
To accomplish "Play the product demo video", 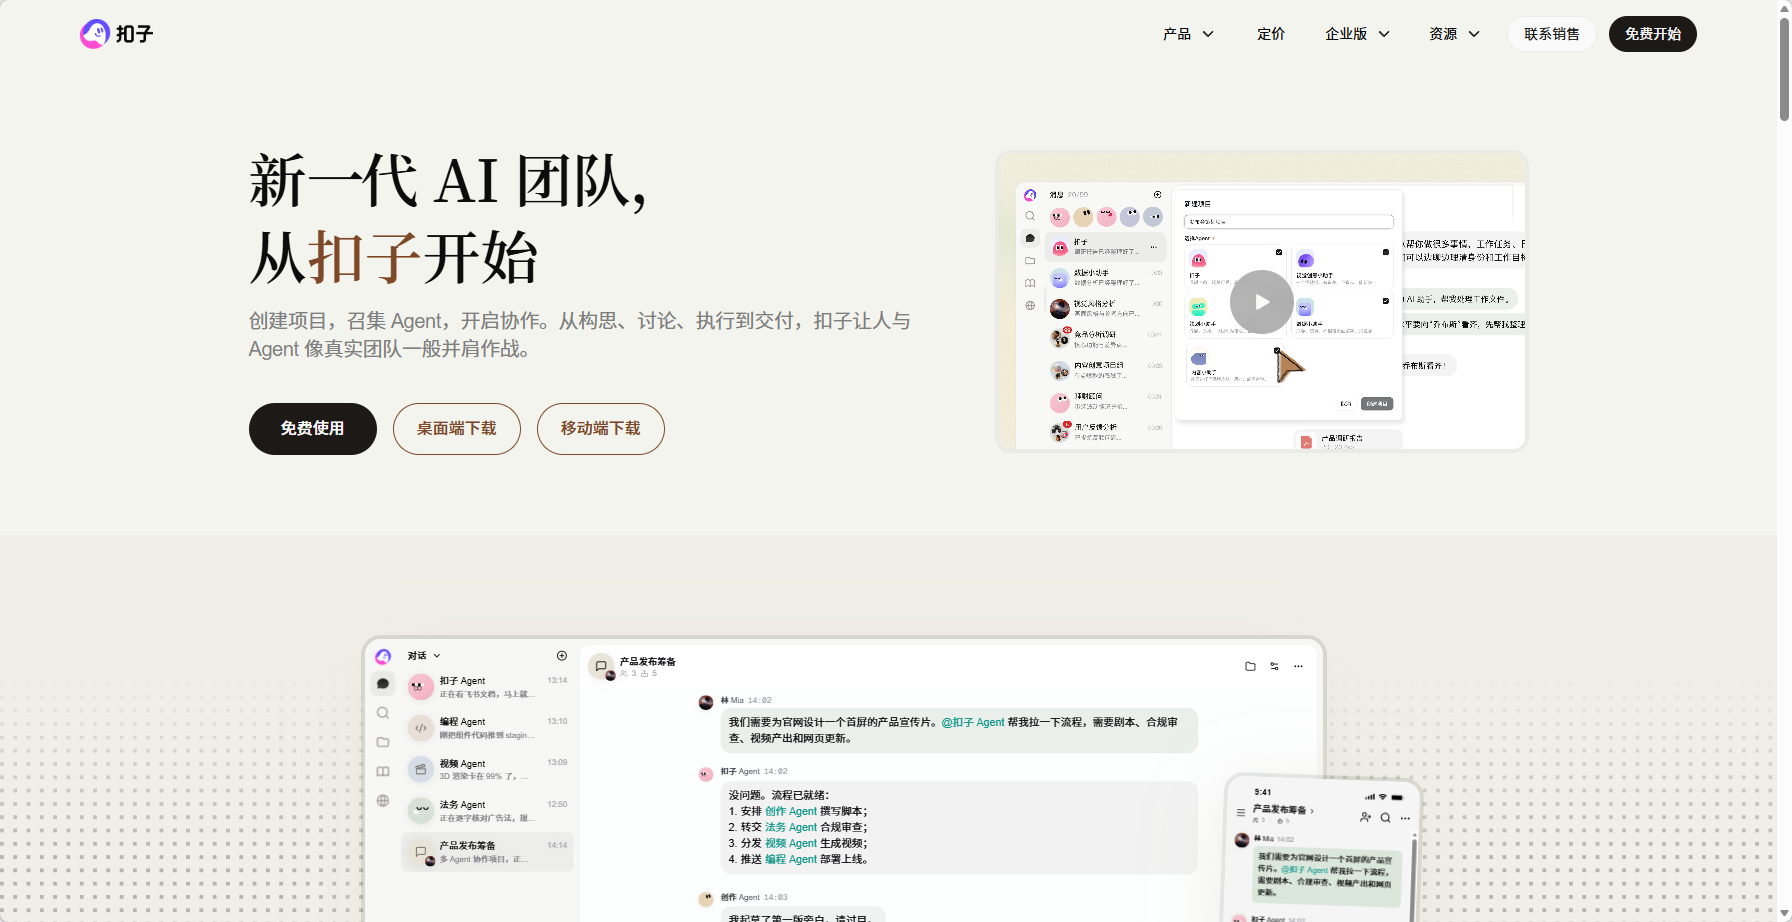I will click(x=1261, y=302).
